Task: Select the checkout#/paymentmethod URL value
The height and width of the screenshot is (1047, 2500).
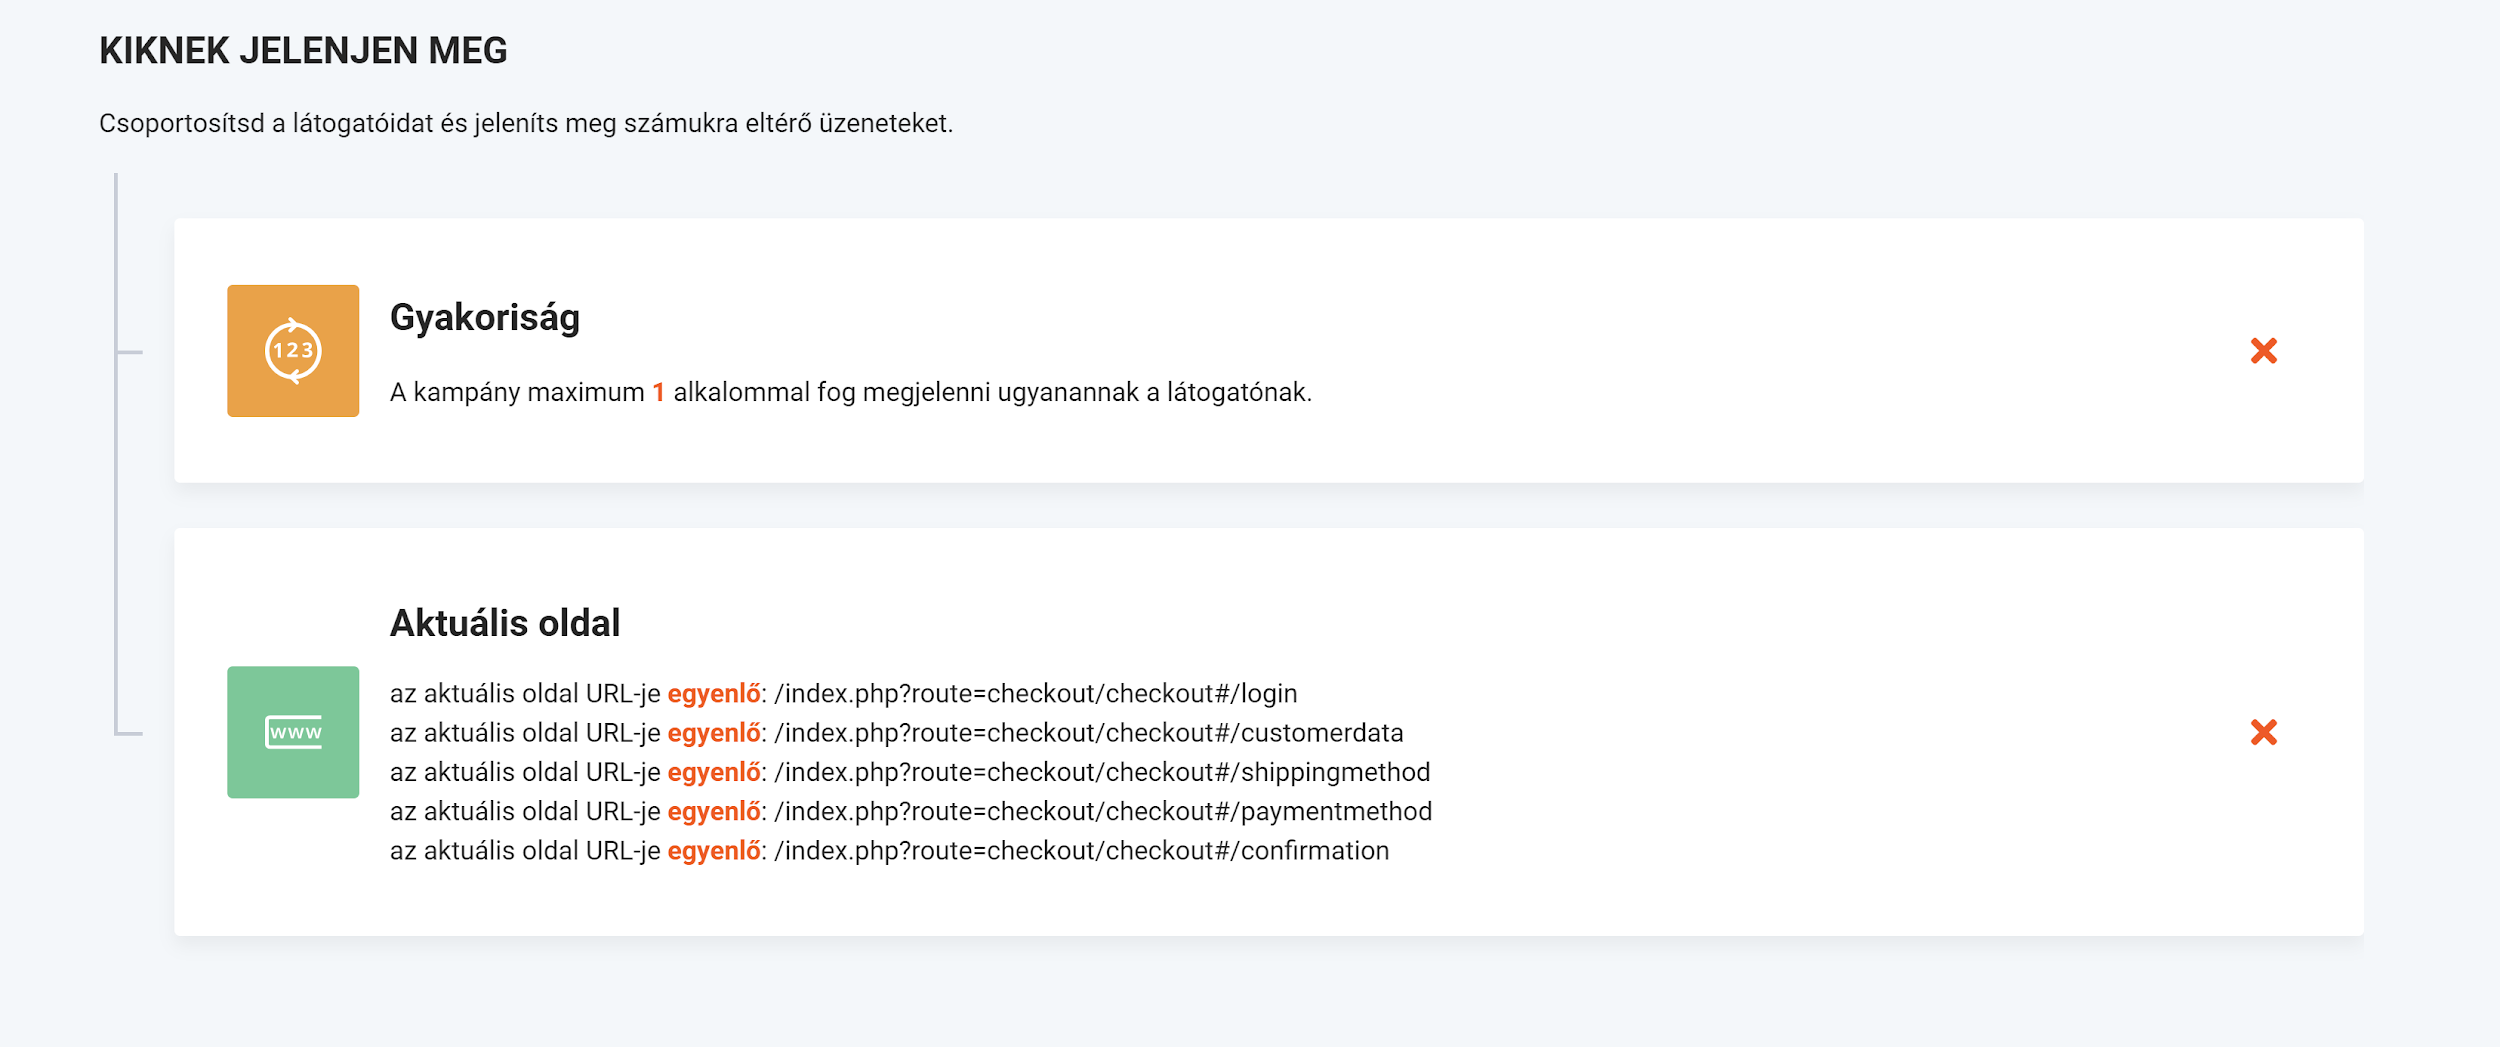Action: point(1102,811)
